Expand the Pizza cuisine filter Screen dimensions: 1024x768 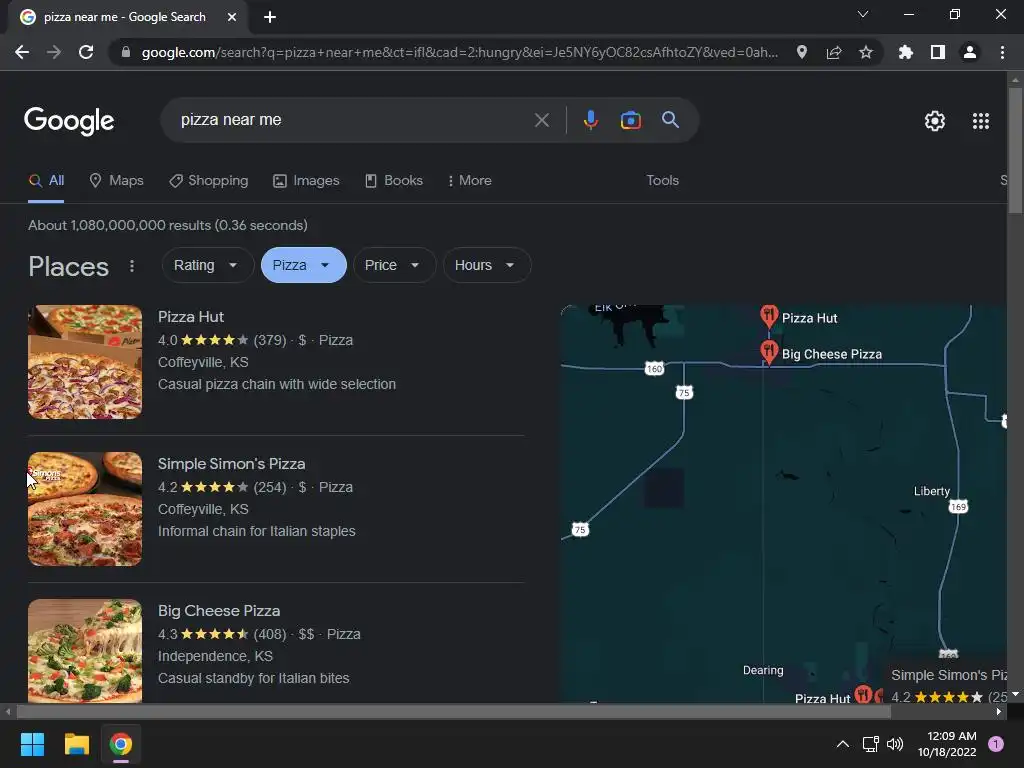[x=304, y=265]
